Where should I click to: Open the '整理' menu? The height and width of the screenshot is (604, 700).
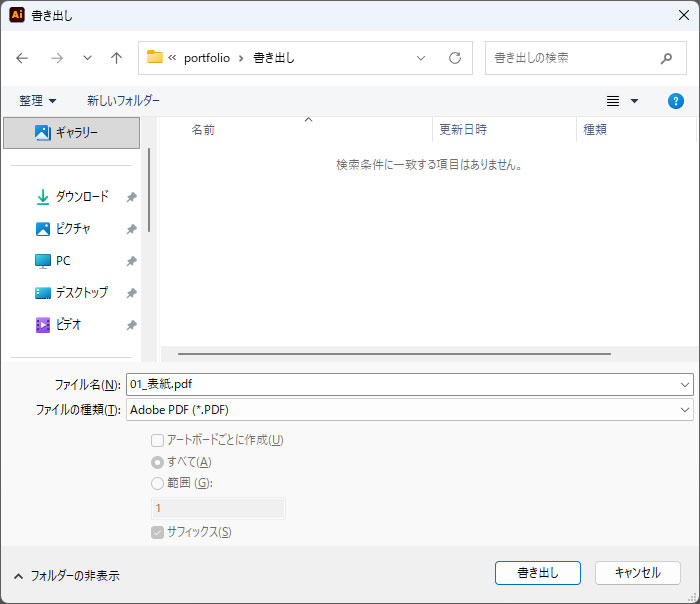coord(38,101)
